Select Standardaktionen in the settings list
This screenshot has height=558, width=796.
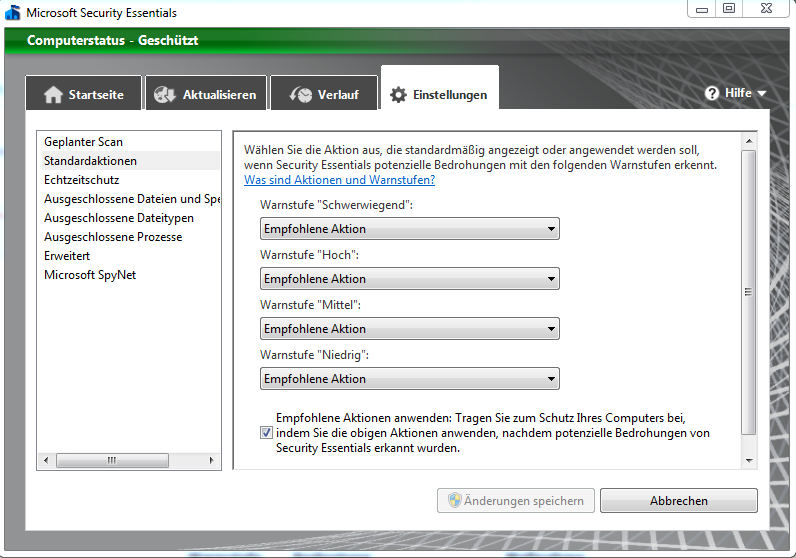tap(131, 160)
